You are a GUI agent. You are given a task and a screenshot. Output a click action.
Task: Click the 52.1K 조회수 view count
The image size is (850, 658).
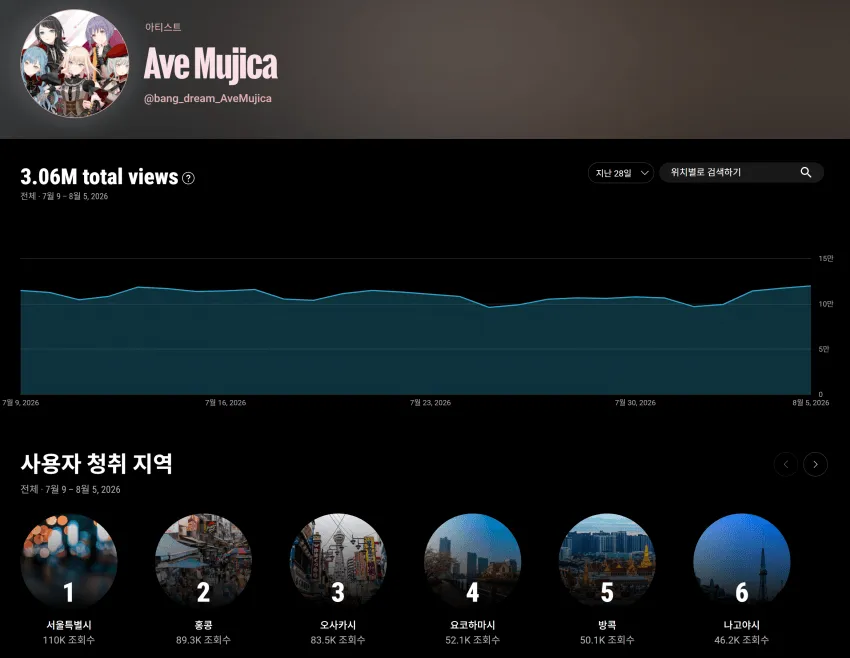[x=472, y=640]
